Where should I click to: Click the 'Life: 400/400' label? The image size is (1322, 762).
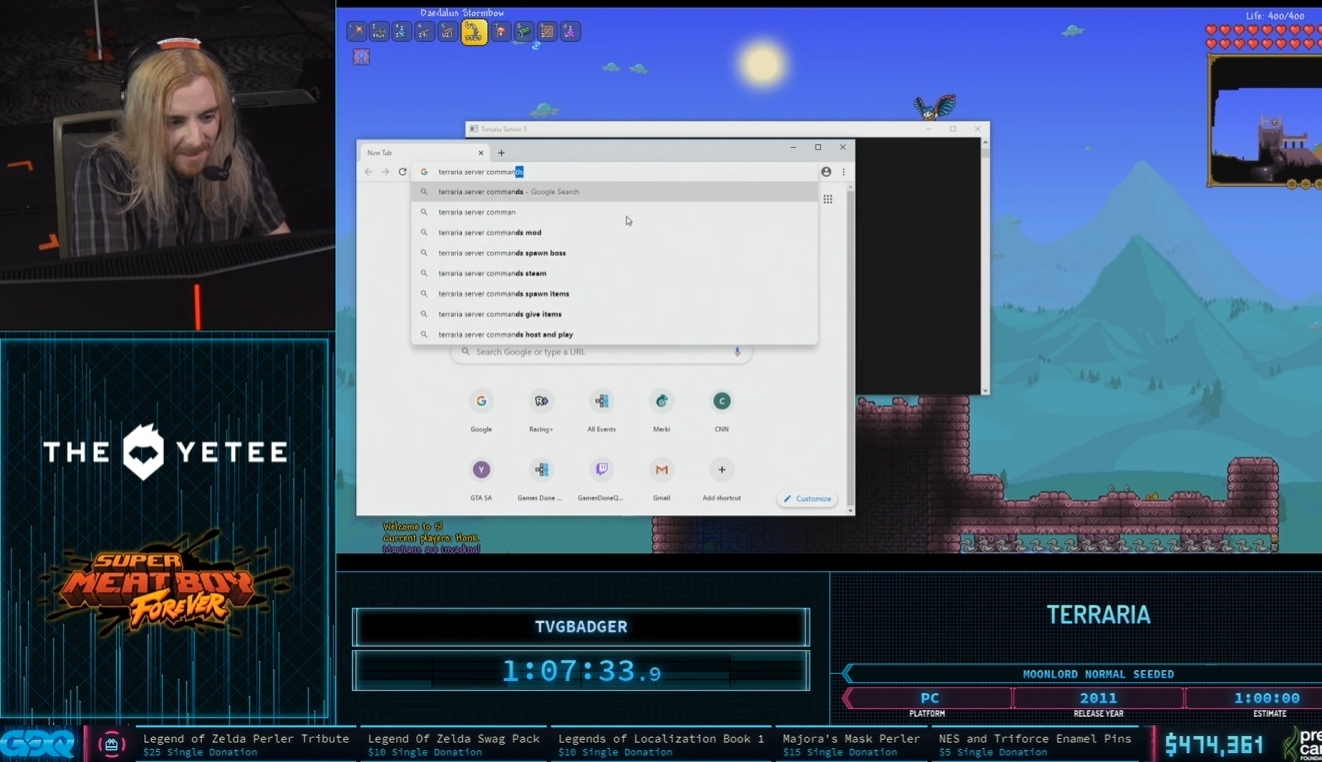pos(1275,16)
